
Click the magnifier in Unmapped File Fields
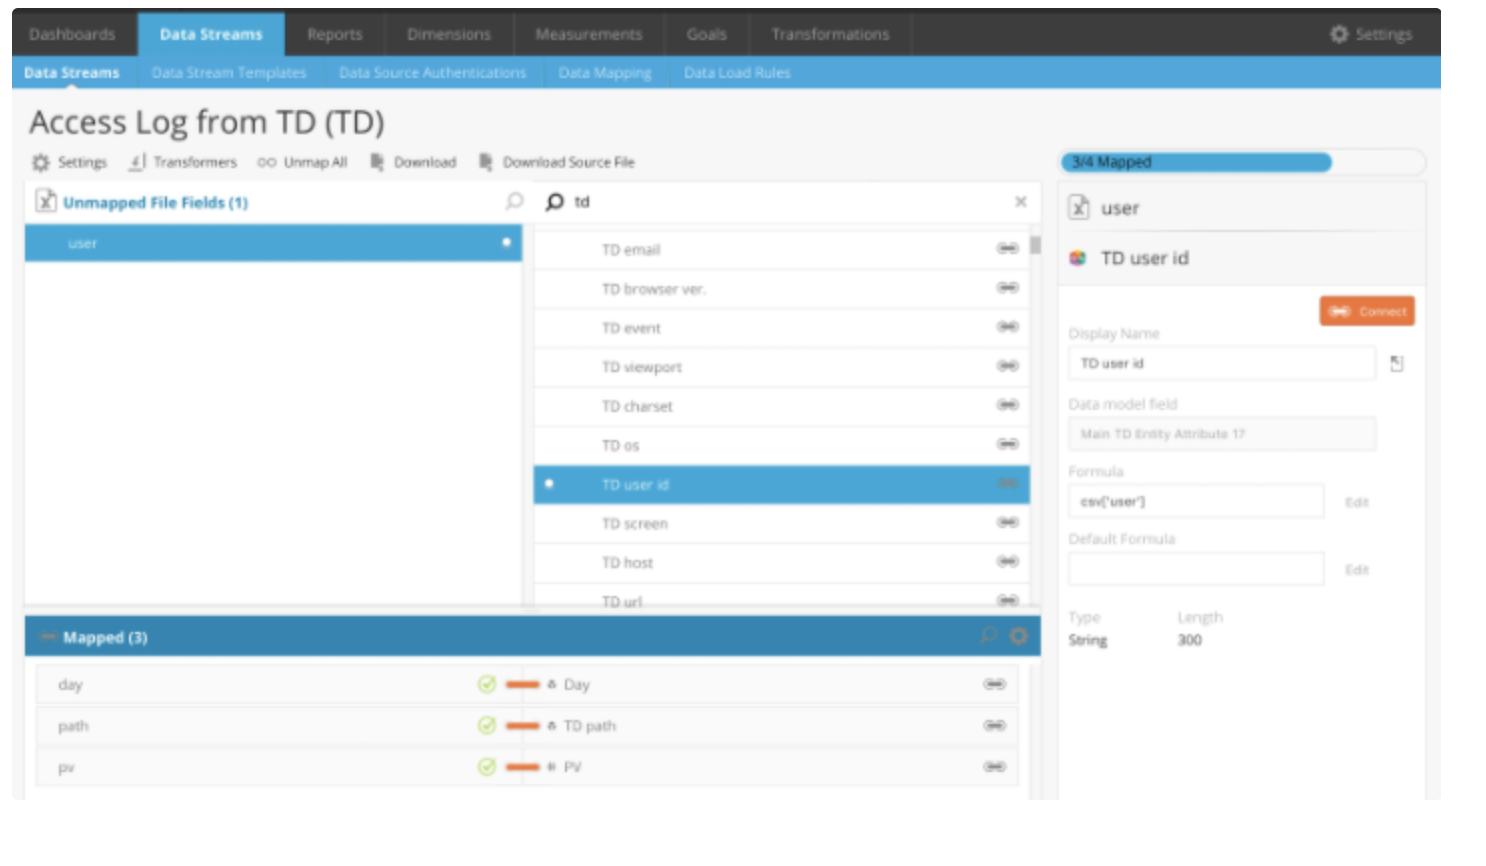(514, 202)
